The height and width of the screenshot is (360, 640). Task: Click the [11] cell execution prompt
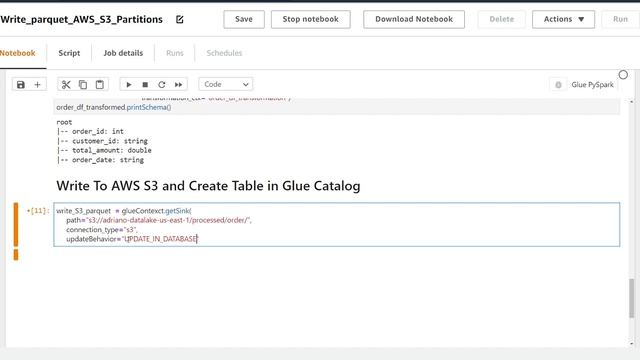pyautogui.click(x=38, y=211)
